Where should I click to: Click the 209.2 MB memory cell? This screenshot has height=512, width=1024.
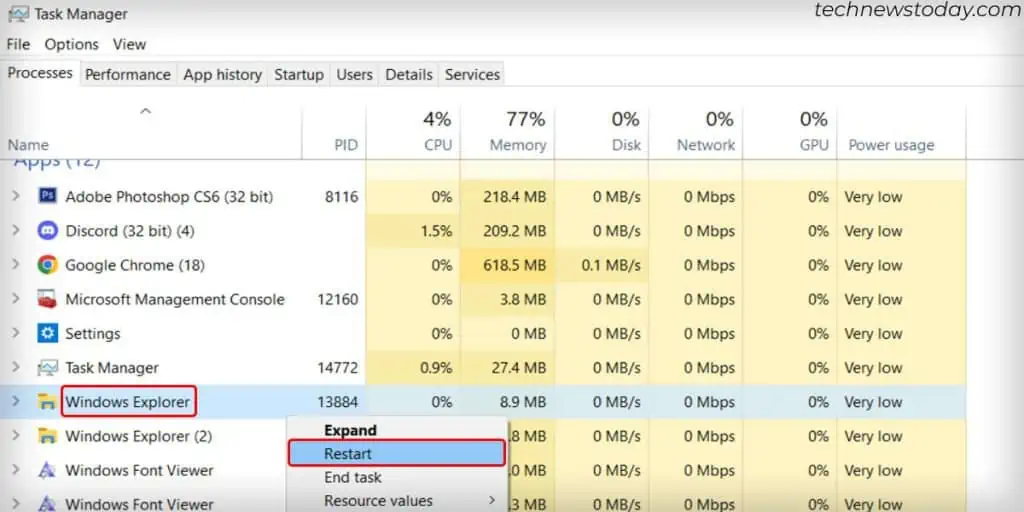(x=507, y=231)
